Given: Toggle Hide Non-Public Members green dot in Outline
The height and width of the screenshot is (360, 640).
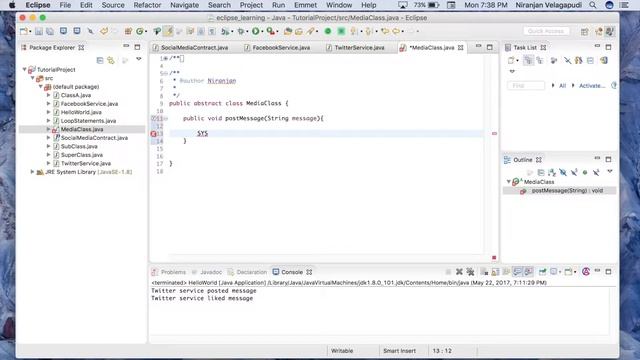Looking at the screenshot, I should click(x=585, y=172).
